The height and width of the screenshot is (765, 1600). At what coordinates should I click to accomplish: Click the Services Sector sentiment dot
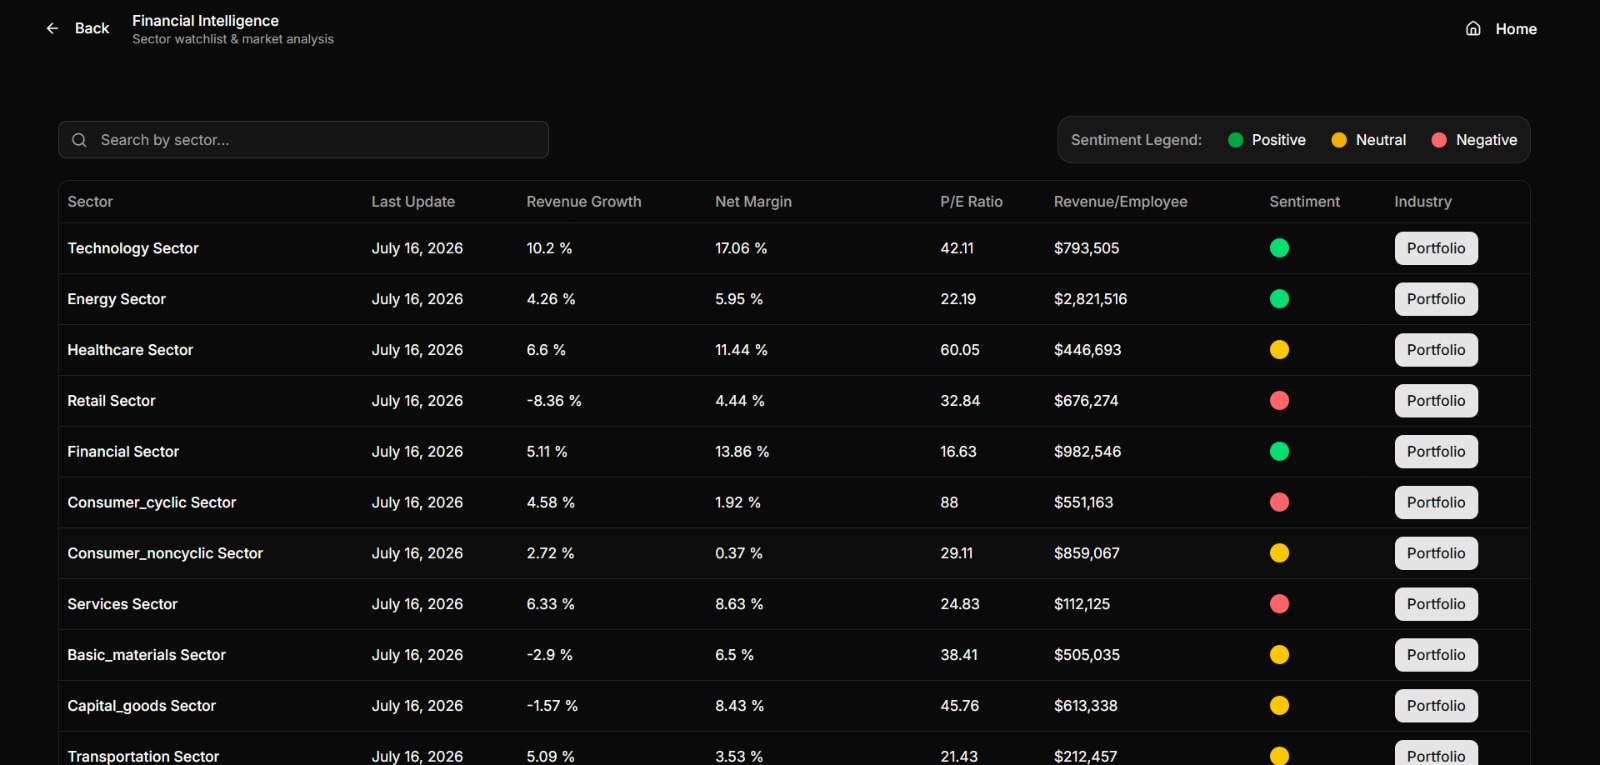point(1279,604)
